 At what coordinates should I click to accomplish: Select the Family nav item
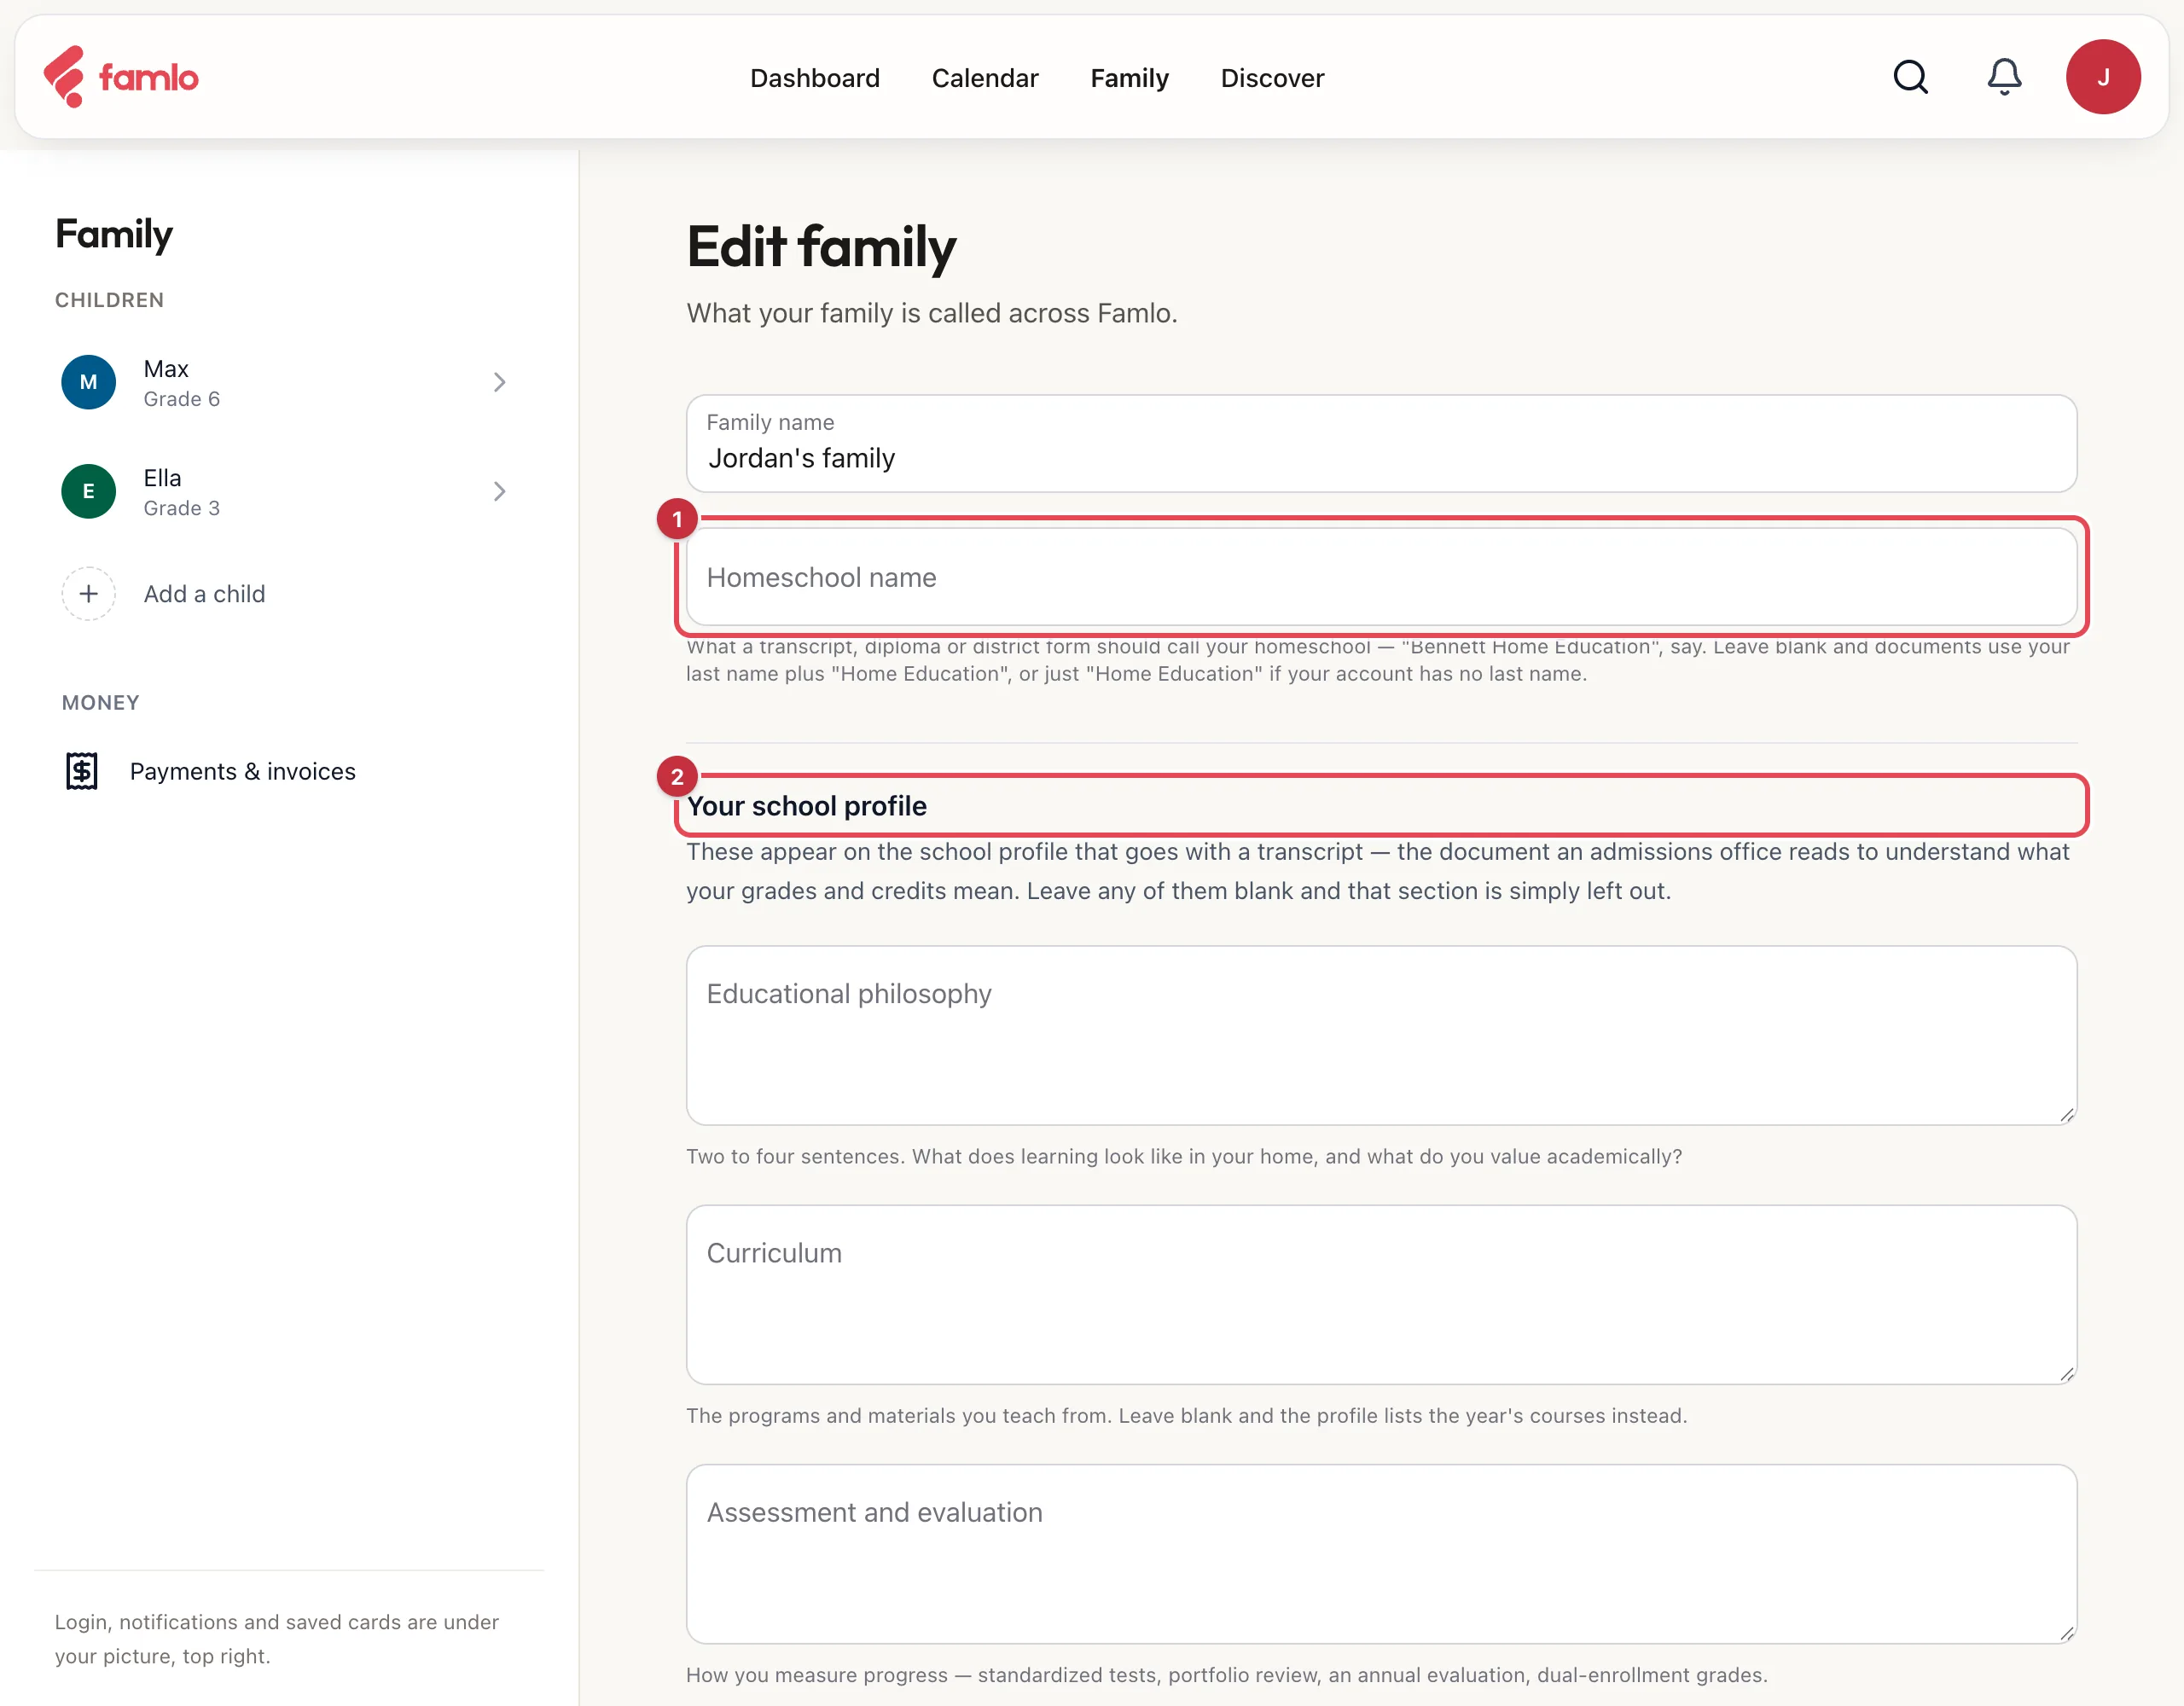(1129, 78)
